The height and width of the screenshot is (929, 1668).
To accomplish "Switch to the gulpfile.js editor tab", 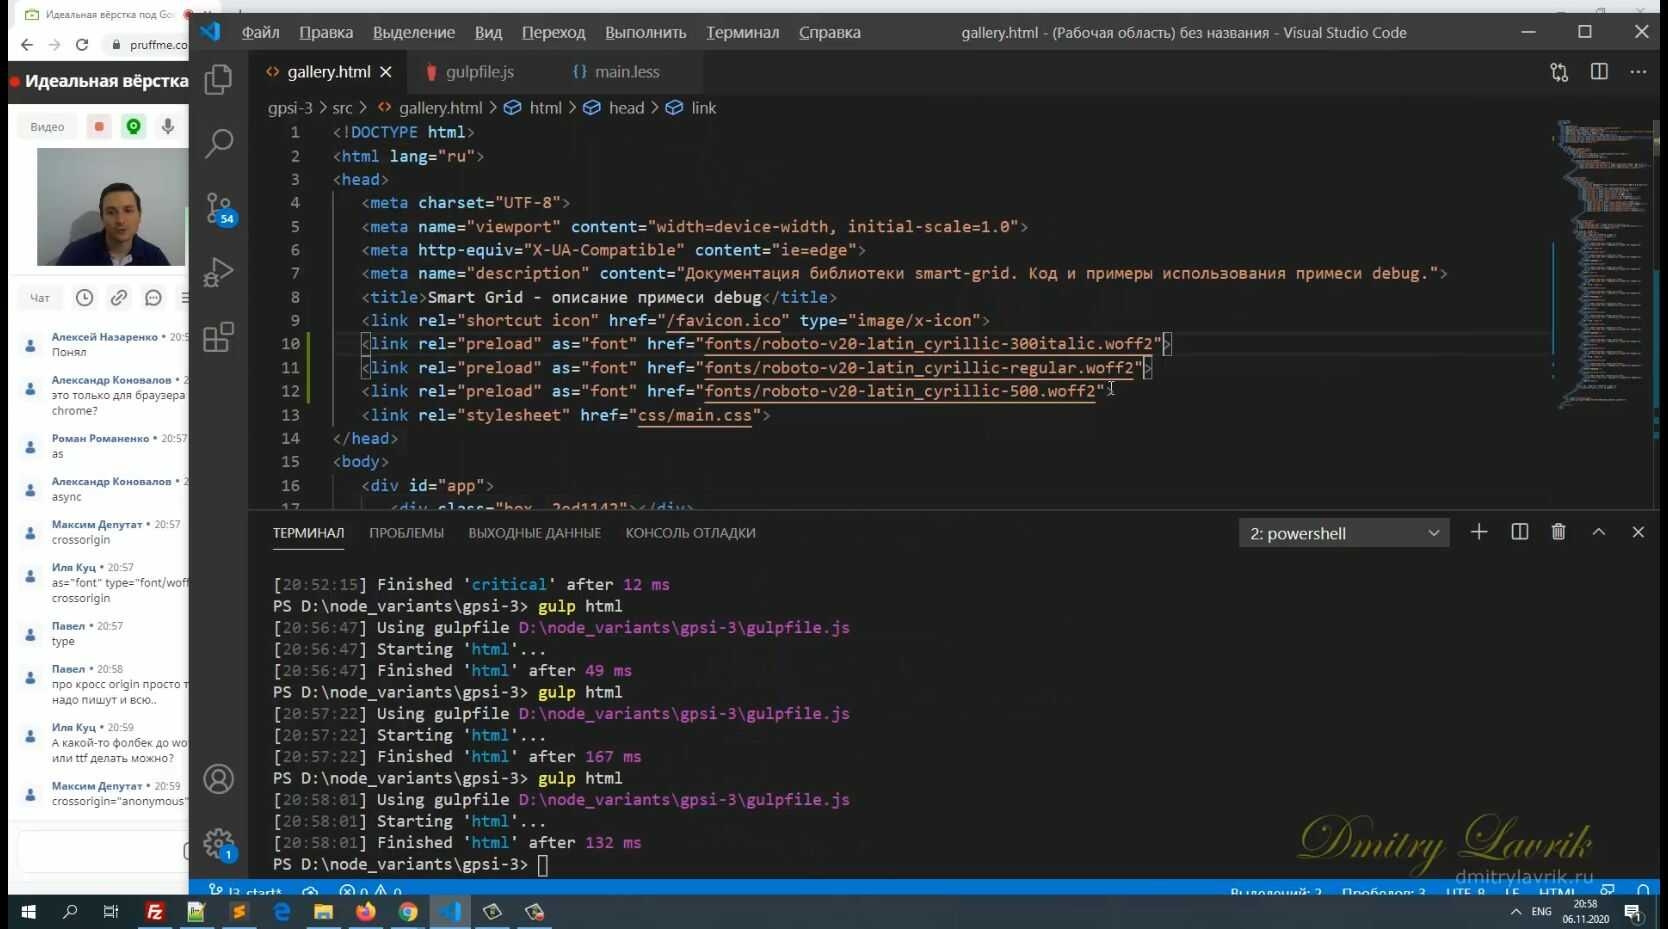I will click(x=480, y=72).
